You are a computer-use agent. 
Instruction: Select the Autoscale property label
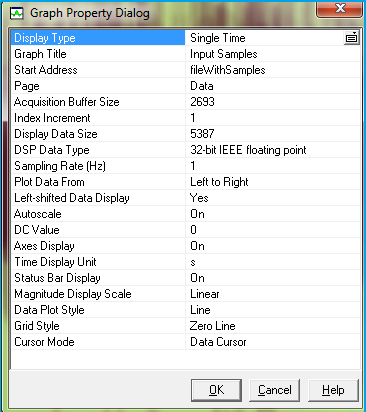(38, 214)
